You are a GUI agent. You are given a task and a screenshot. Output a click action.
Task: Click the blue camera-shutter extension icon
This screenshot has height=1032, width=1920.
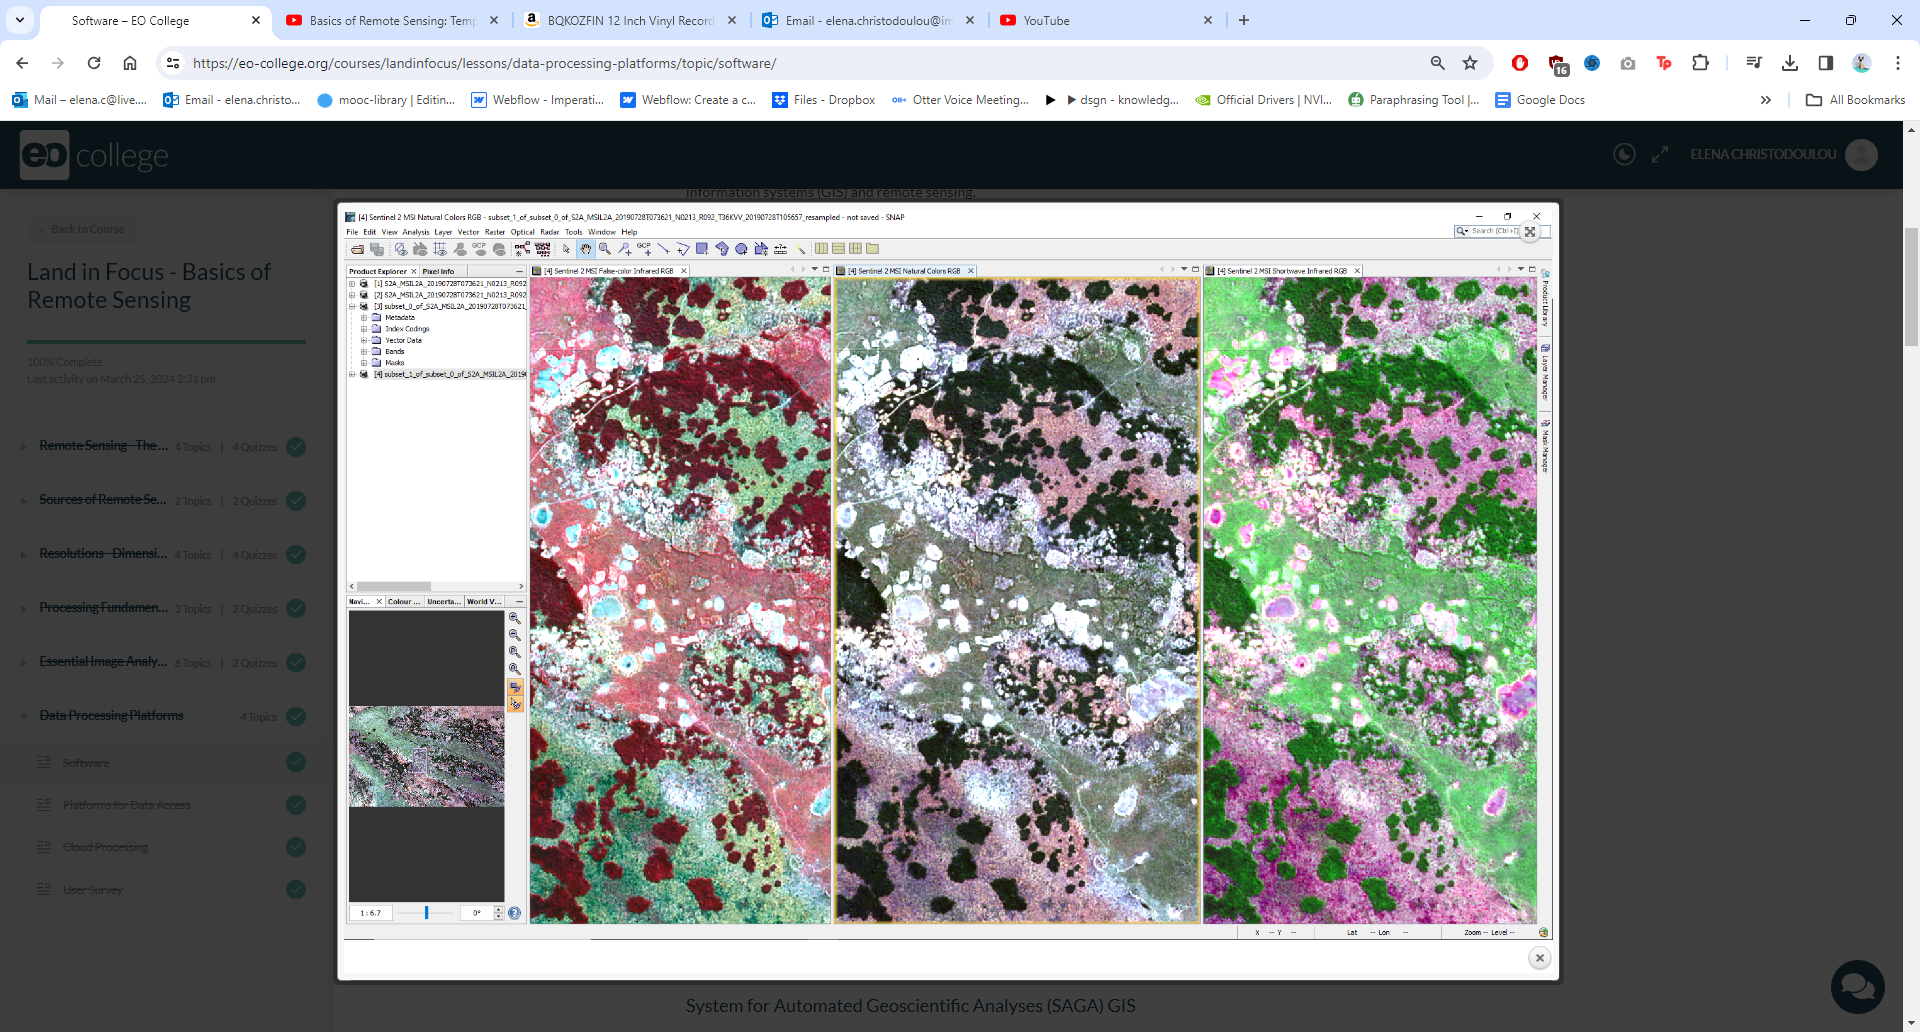[1592, 63]
